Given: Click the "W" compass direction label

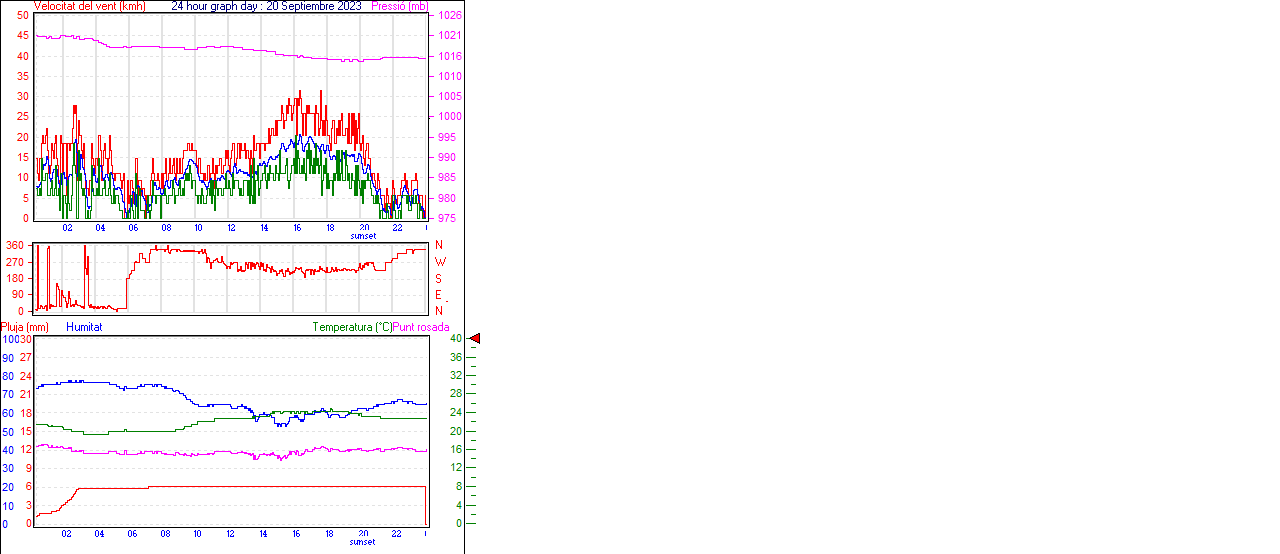Looking at the screenshot, I should [x=439, y=262].
